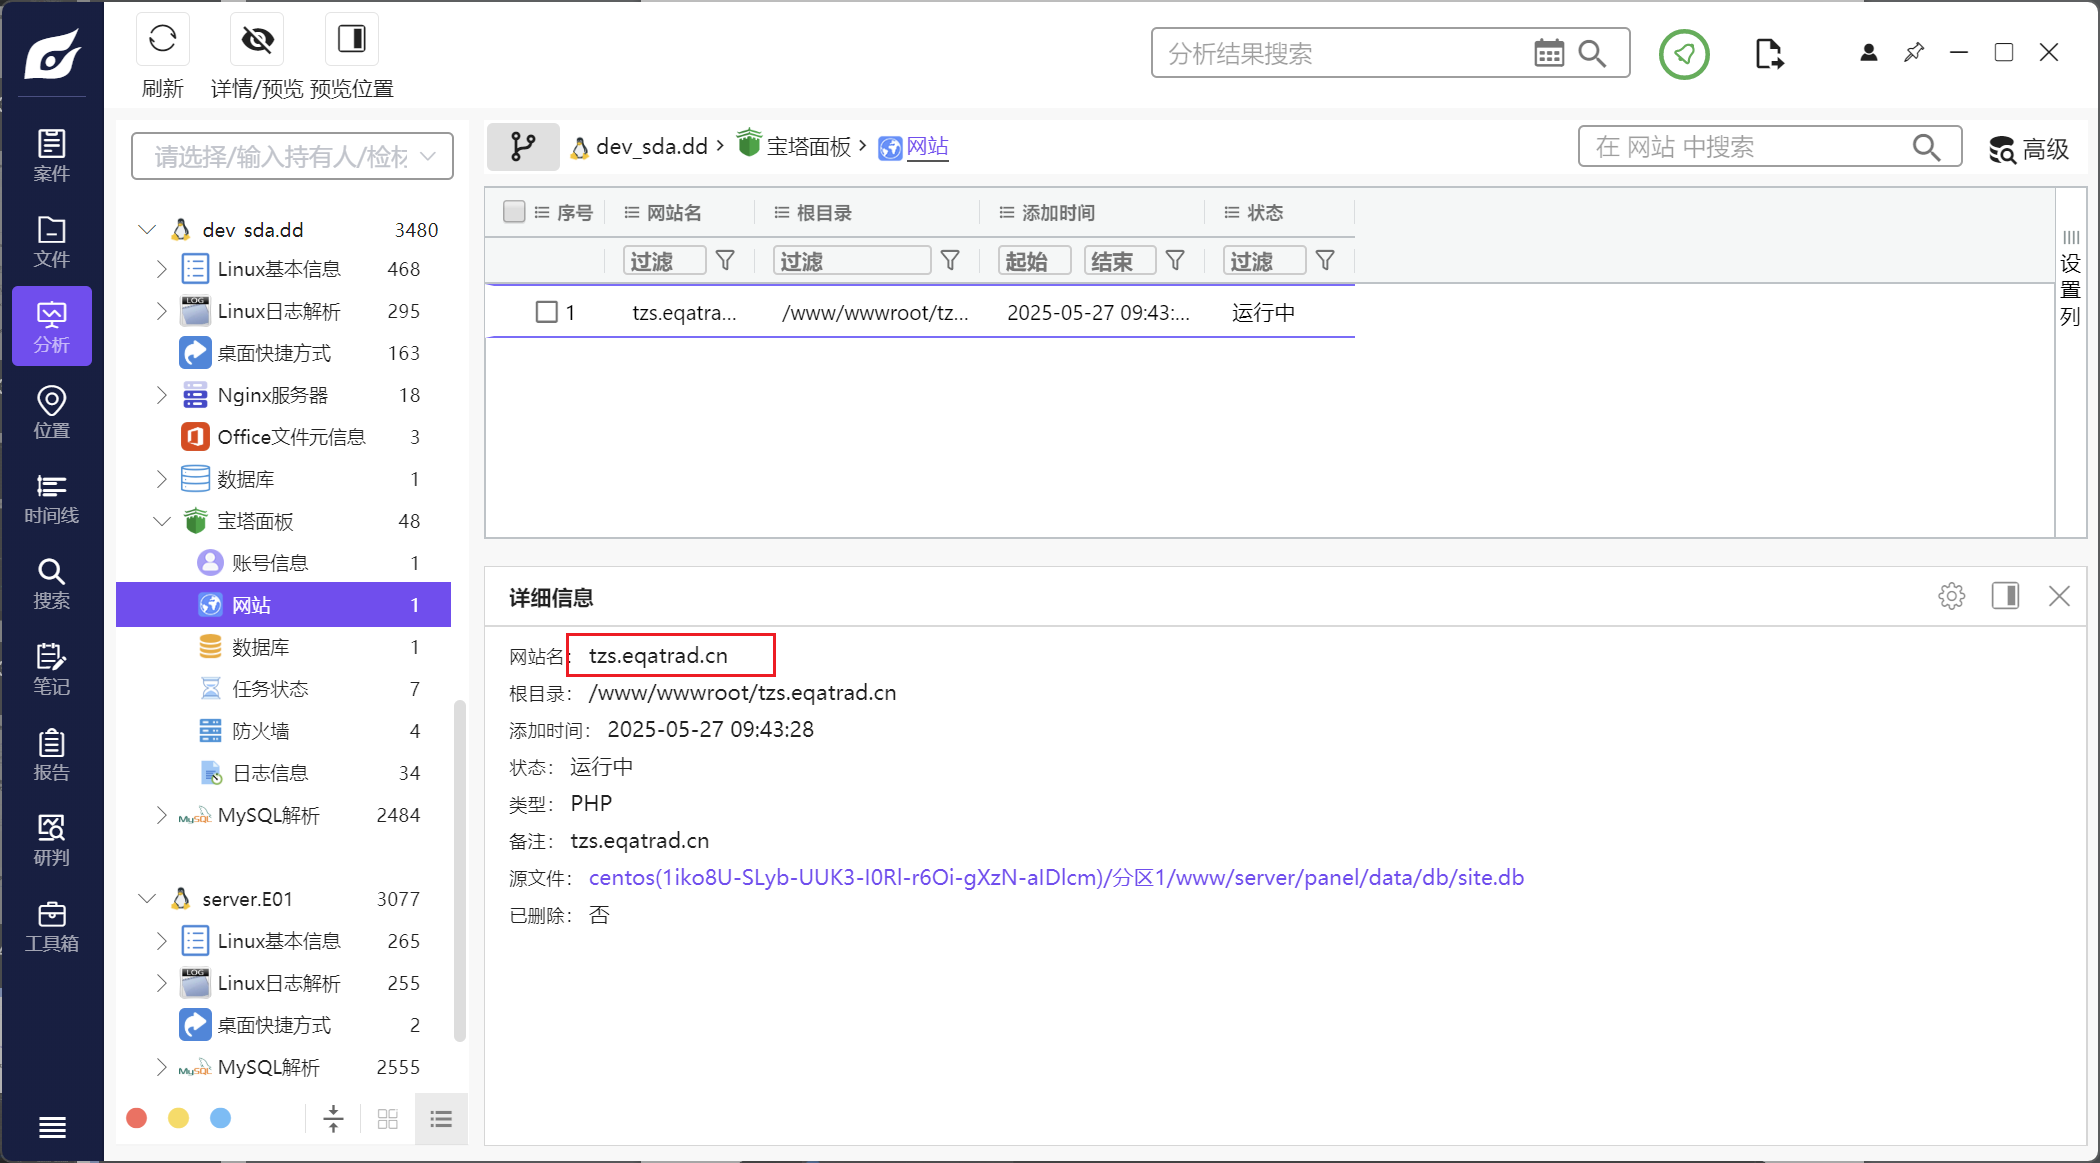2100x1163 pixels.
Task: Collapse the 宝塔面板 tree node
Action: click(x=161, y=521)
